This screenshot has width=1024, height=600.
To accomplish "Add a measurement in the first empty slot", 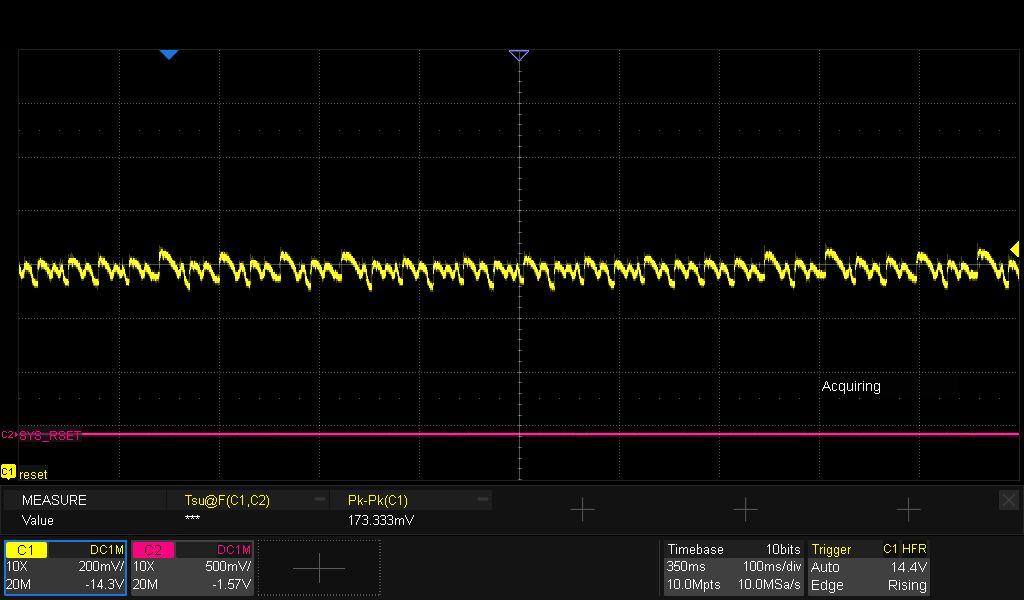I will tap(582, 510).
